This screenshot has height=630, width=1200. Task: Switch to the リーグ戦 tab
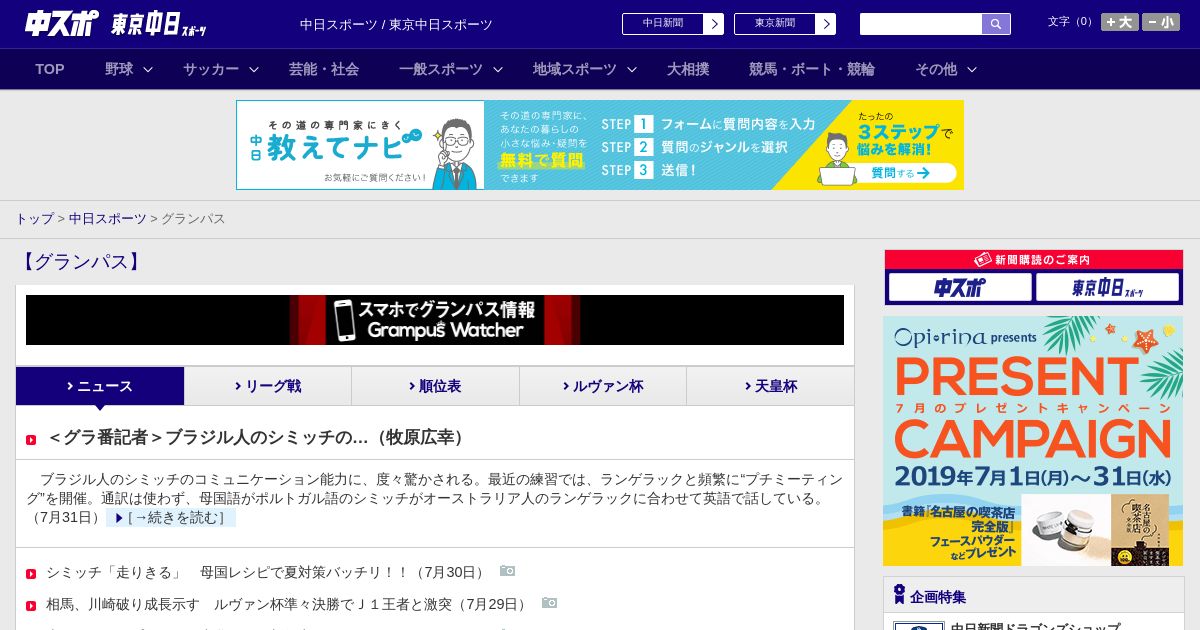tap(268, 386)
